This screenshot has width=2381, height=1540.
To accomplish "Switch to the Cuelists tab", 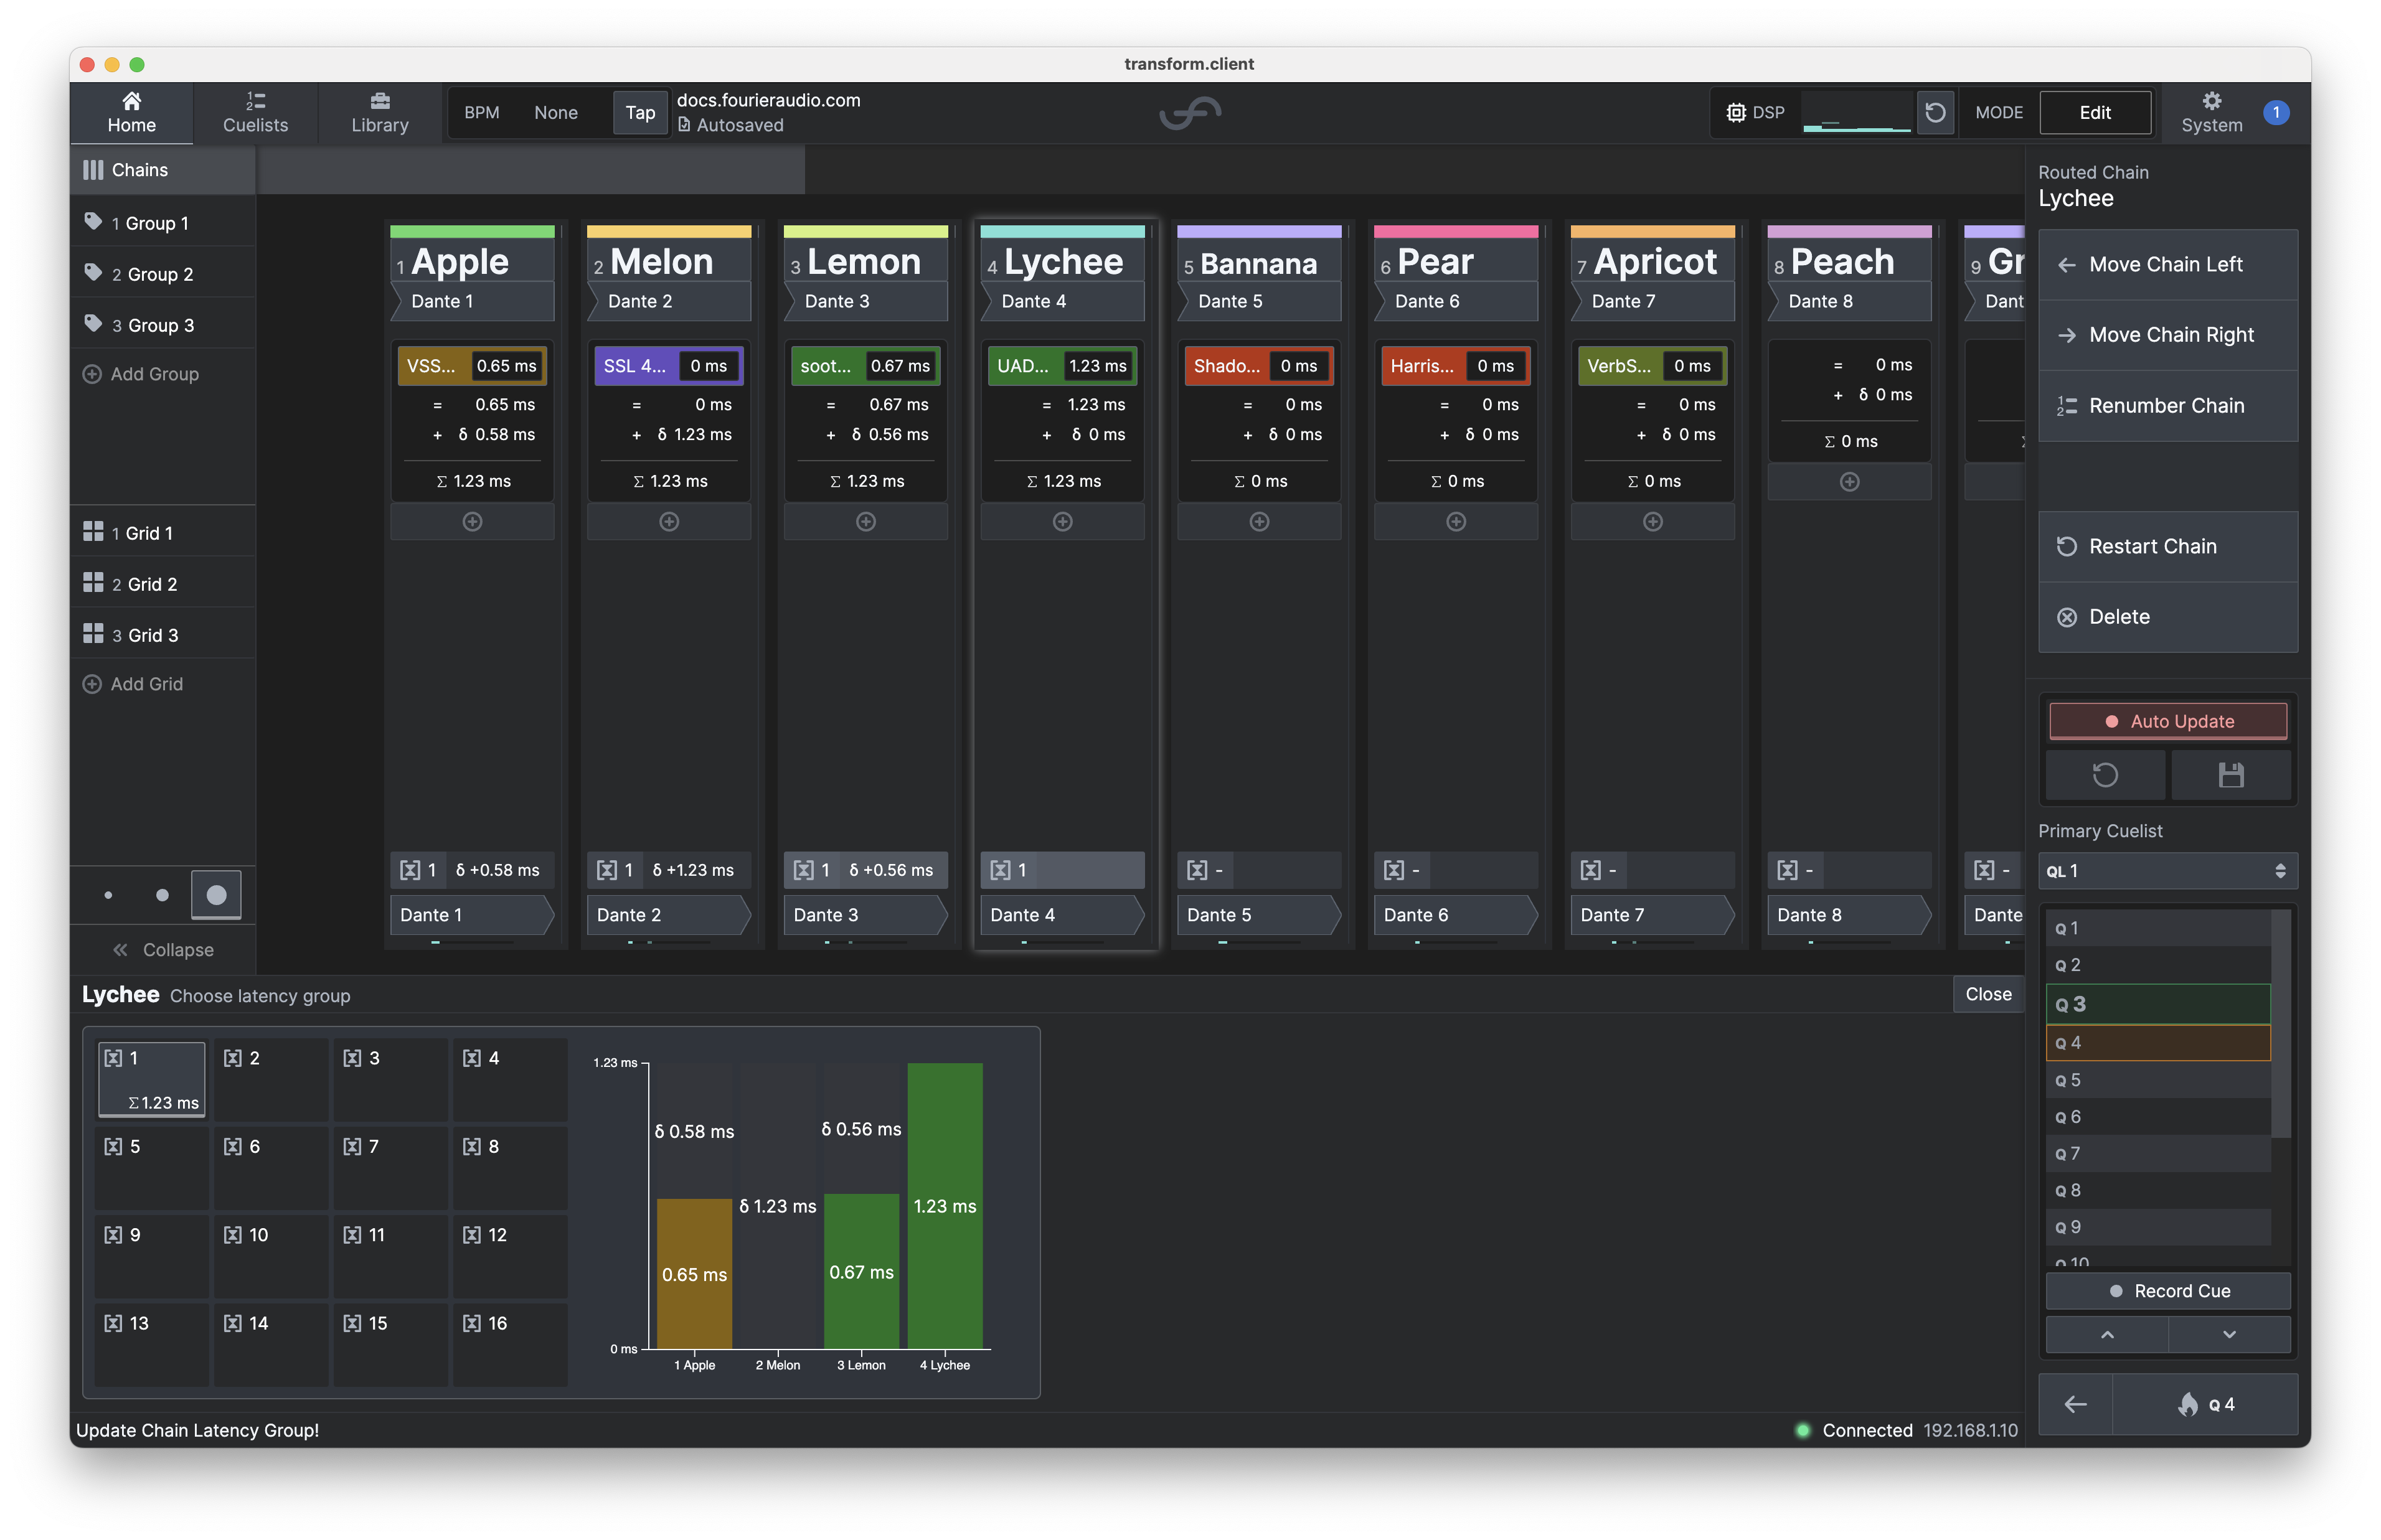I will point(255,112).
